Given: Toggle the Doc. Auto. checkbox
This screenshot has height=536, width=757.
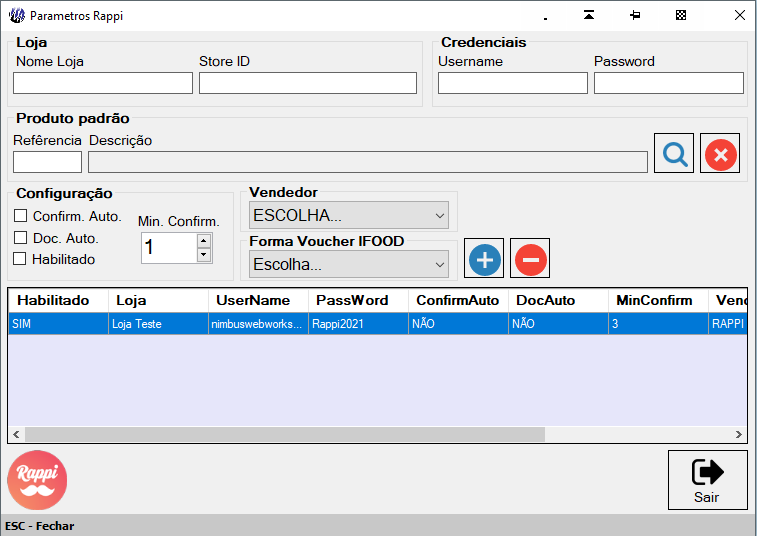Looking at the screenshot, I should click(20, 237).
